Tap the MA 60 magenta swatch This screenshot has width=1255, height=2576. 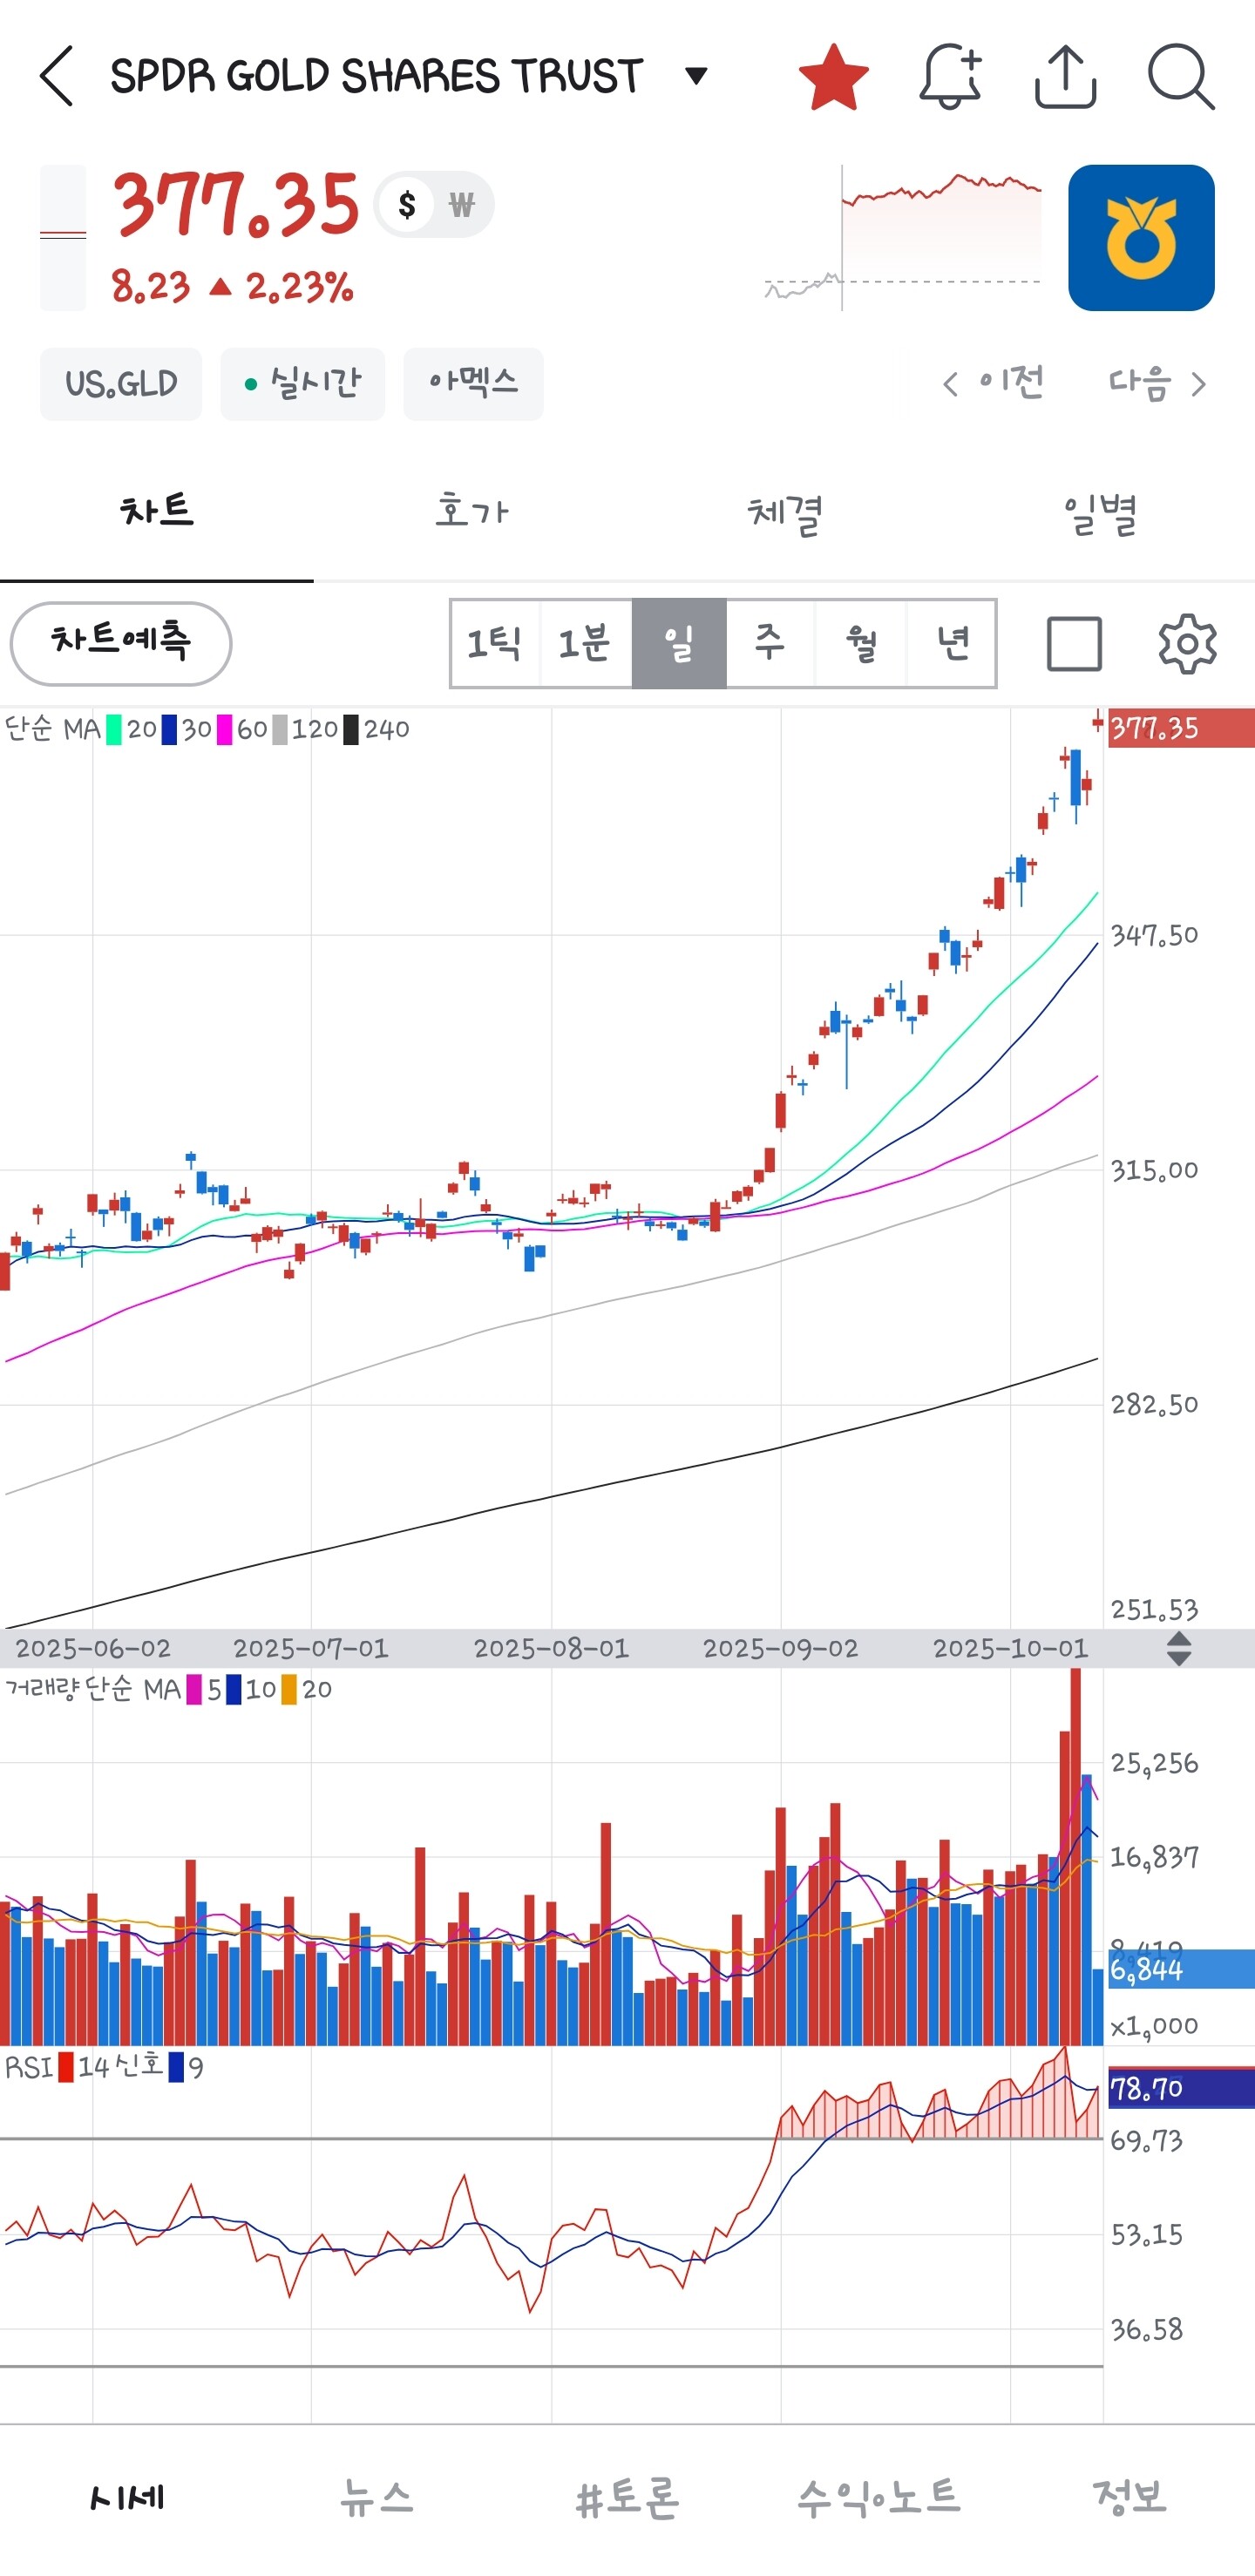tap(224, 729)
